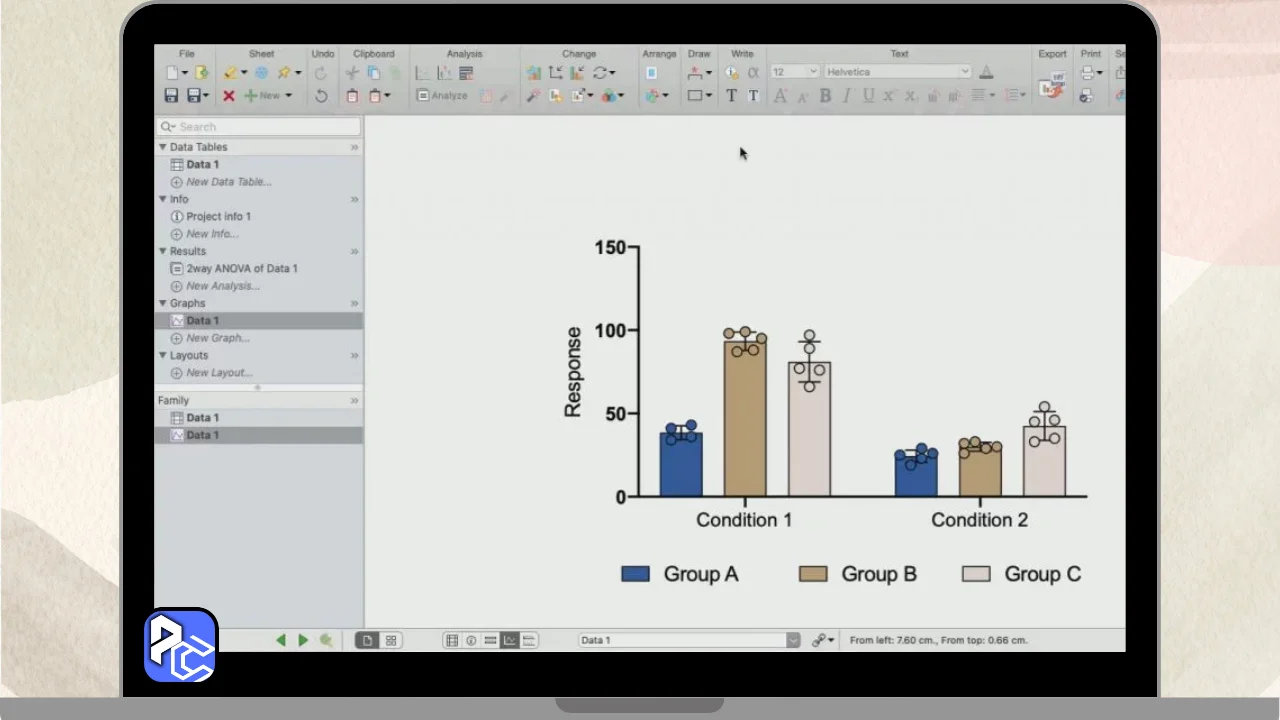
Task: Collapse the Results section
Action: [163, 251]
